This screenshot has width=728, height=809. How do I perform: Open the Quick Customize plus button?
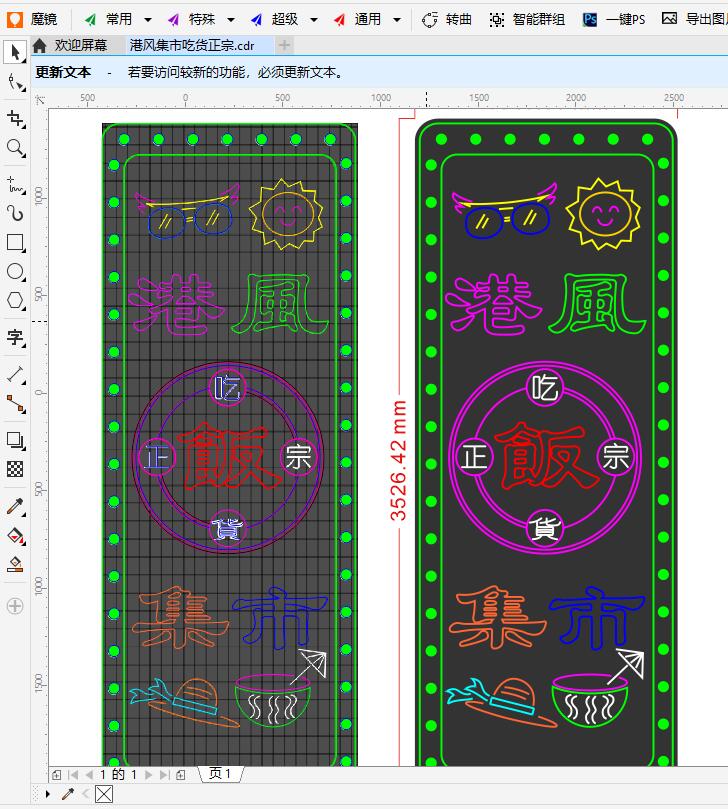(15, 606)
